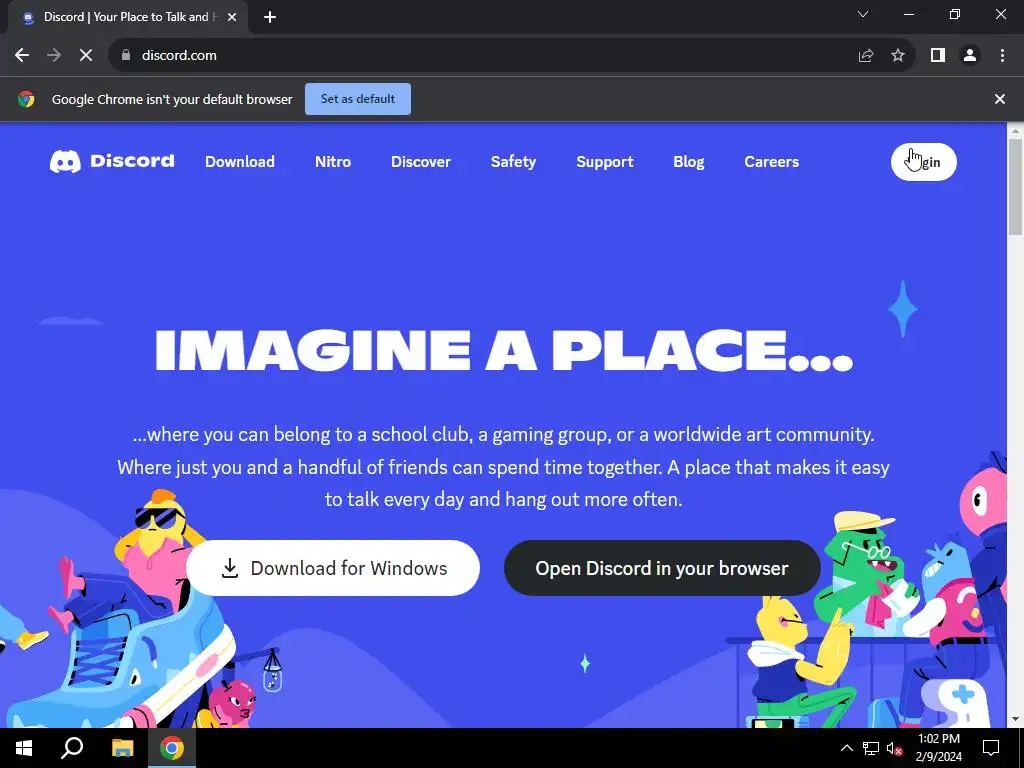Open the Chrome three-dot menu
This screenshot has width=1024, height=768.
point(1002,56)
